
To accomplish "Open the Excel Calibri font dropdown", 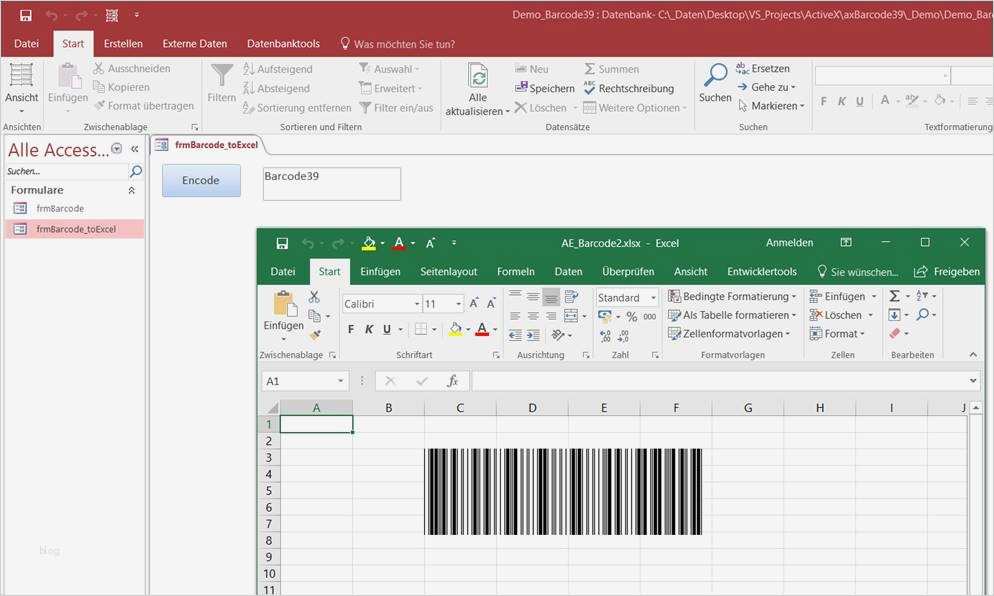I will (417, 304).
